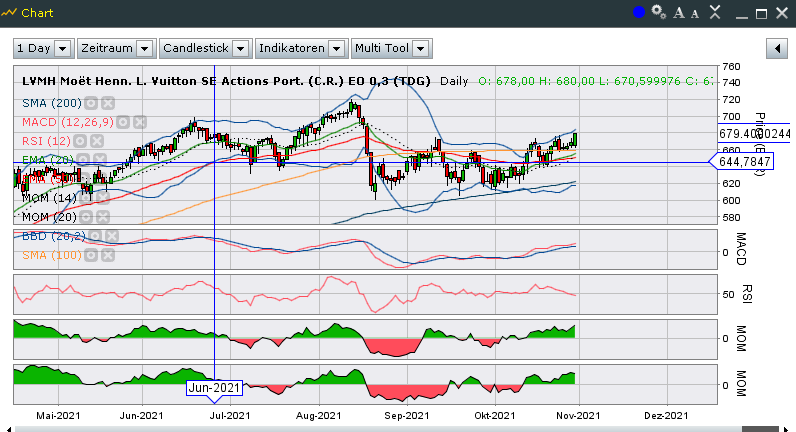Click the SMA (200) legend label
The image size is (796, 432).
click(x=52, y=104)
